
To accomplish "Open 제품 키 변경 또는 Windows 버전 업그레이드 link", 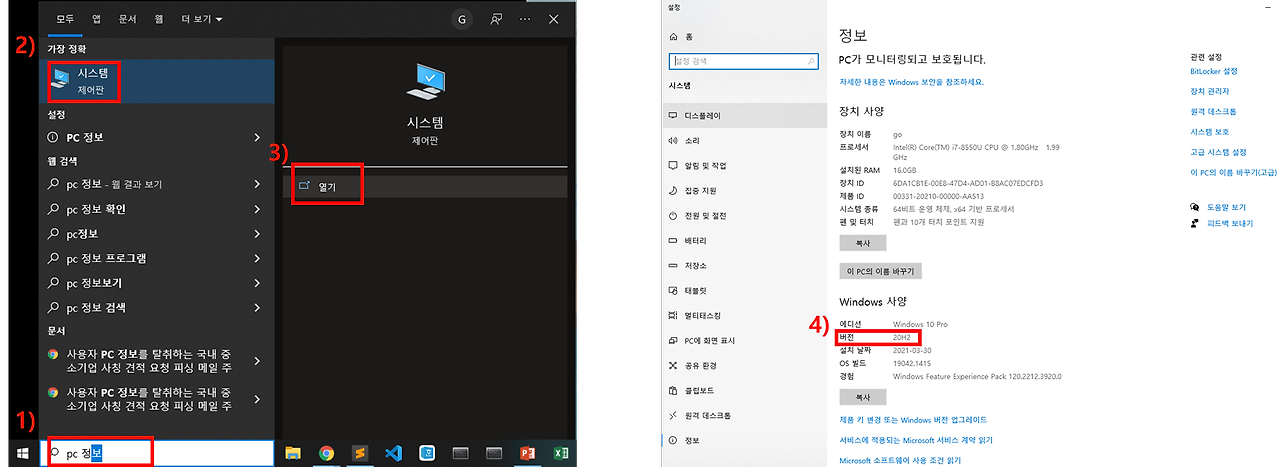I will 913,420.
